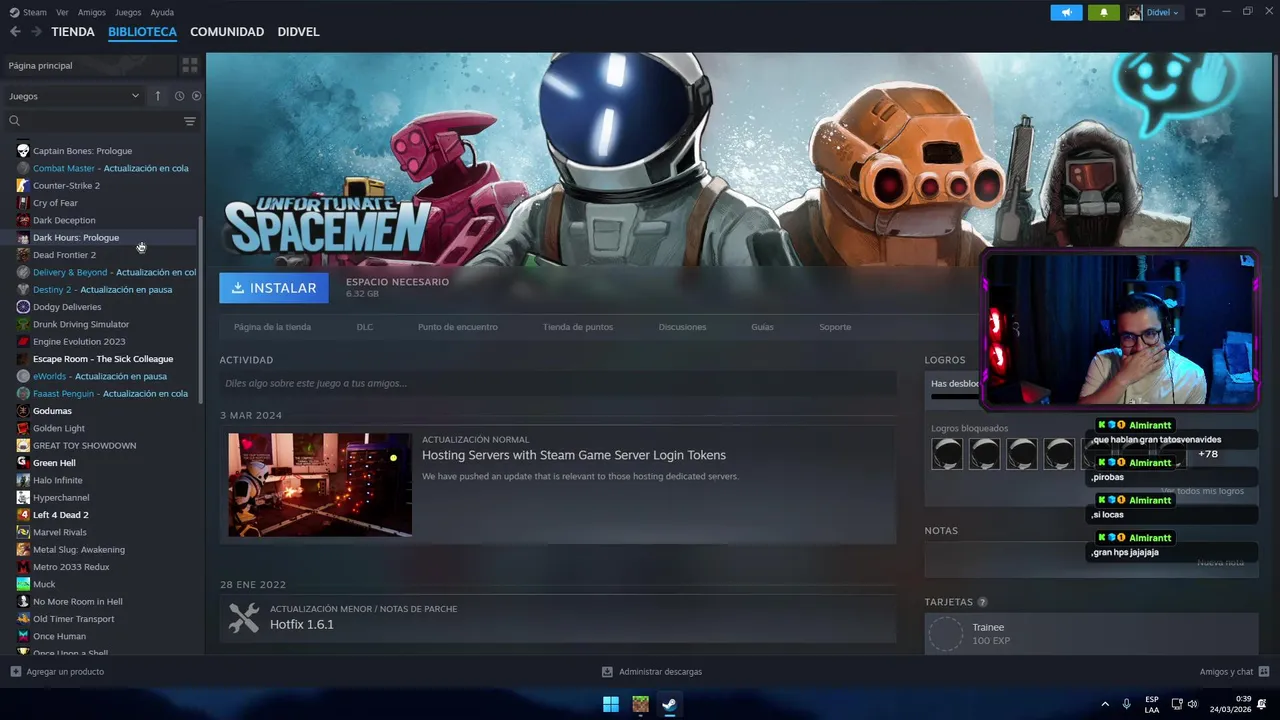
Task: Open the Minecraft taskbar icon
Action: coord(640,704)
